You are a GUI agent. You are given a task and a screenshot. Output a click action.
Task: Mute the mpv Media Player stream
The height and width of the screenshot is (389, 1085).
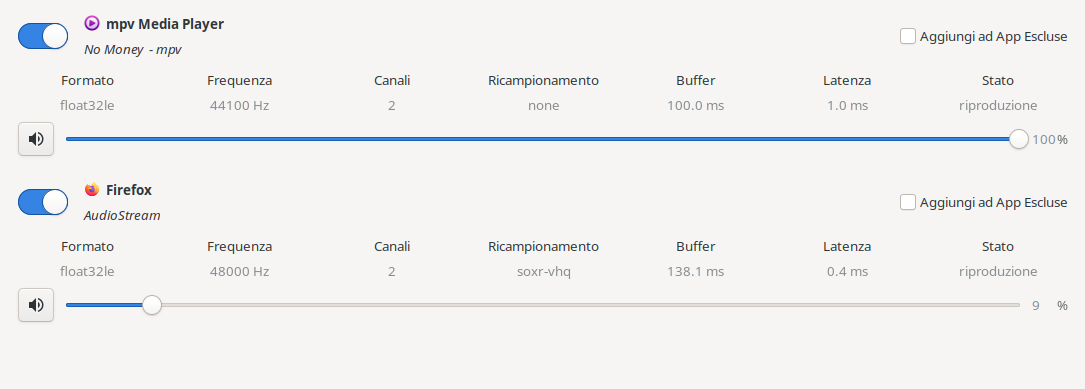36,139
